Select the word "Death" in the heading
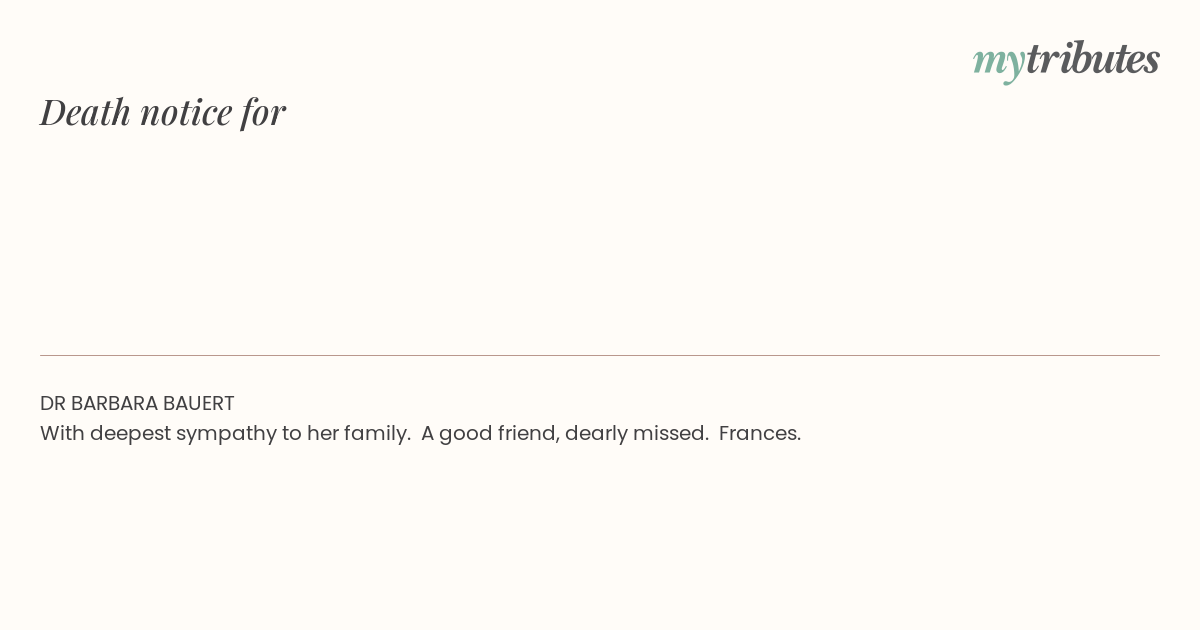 (x=86, y=112)
